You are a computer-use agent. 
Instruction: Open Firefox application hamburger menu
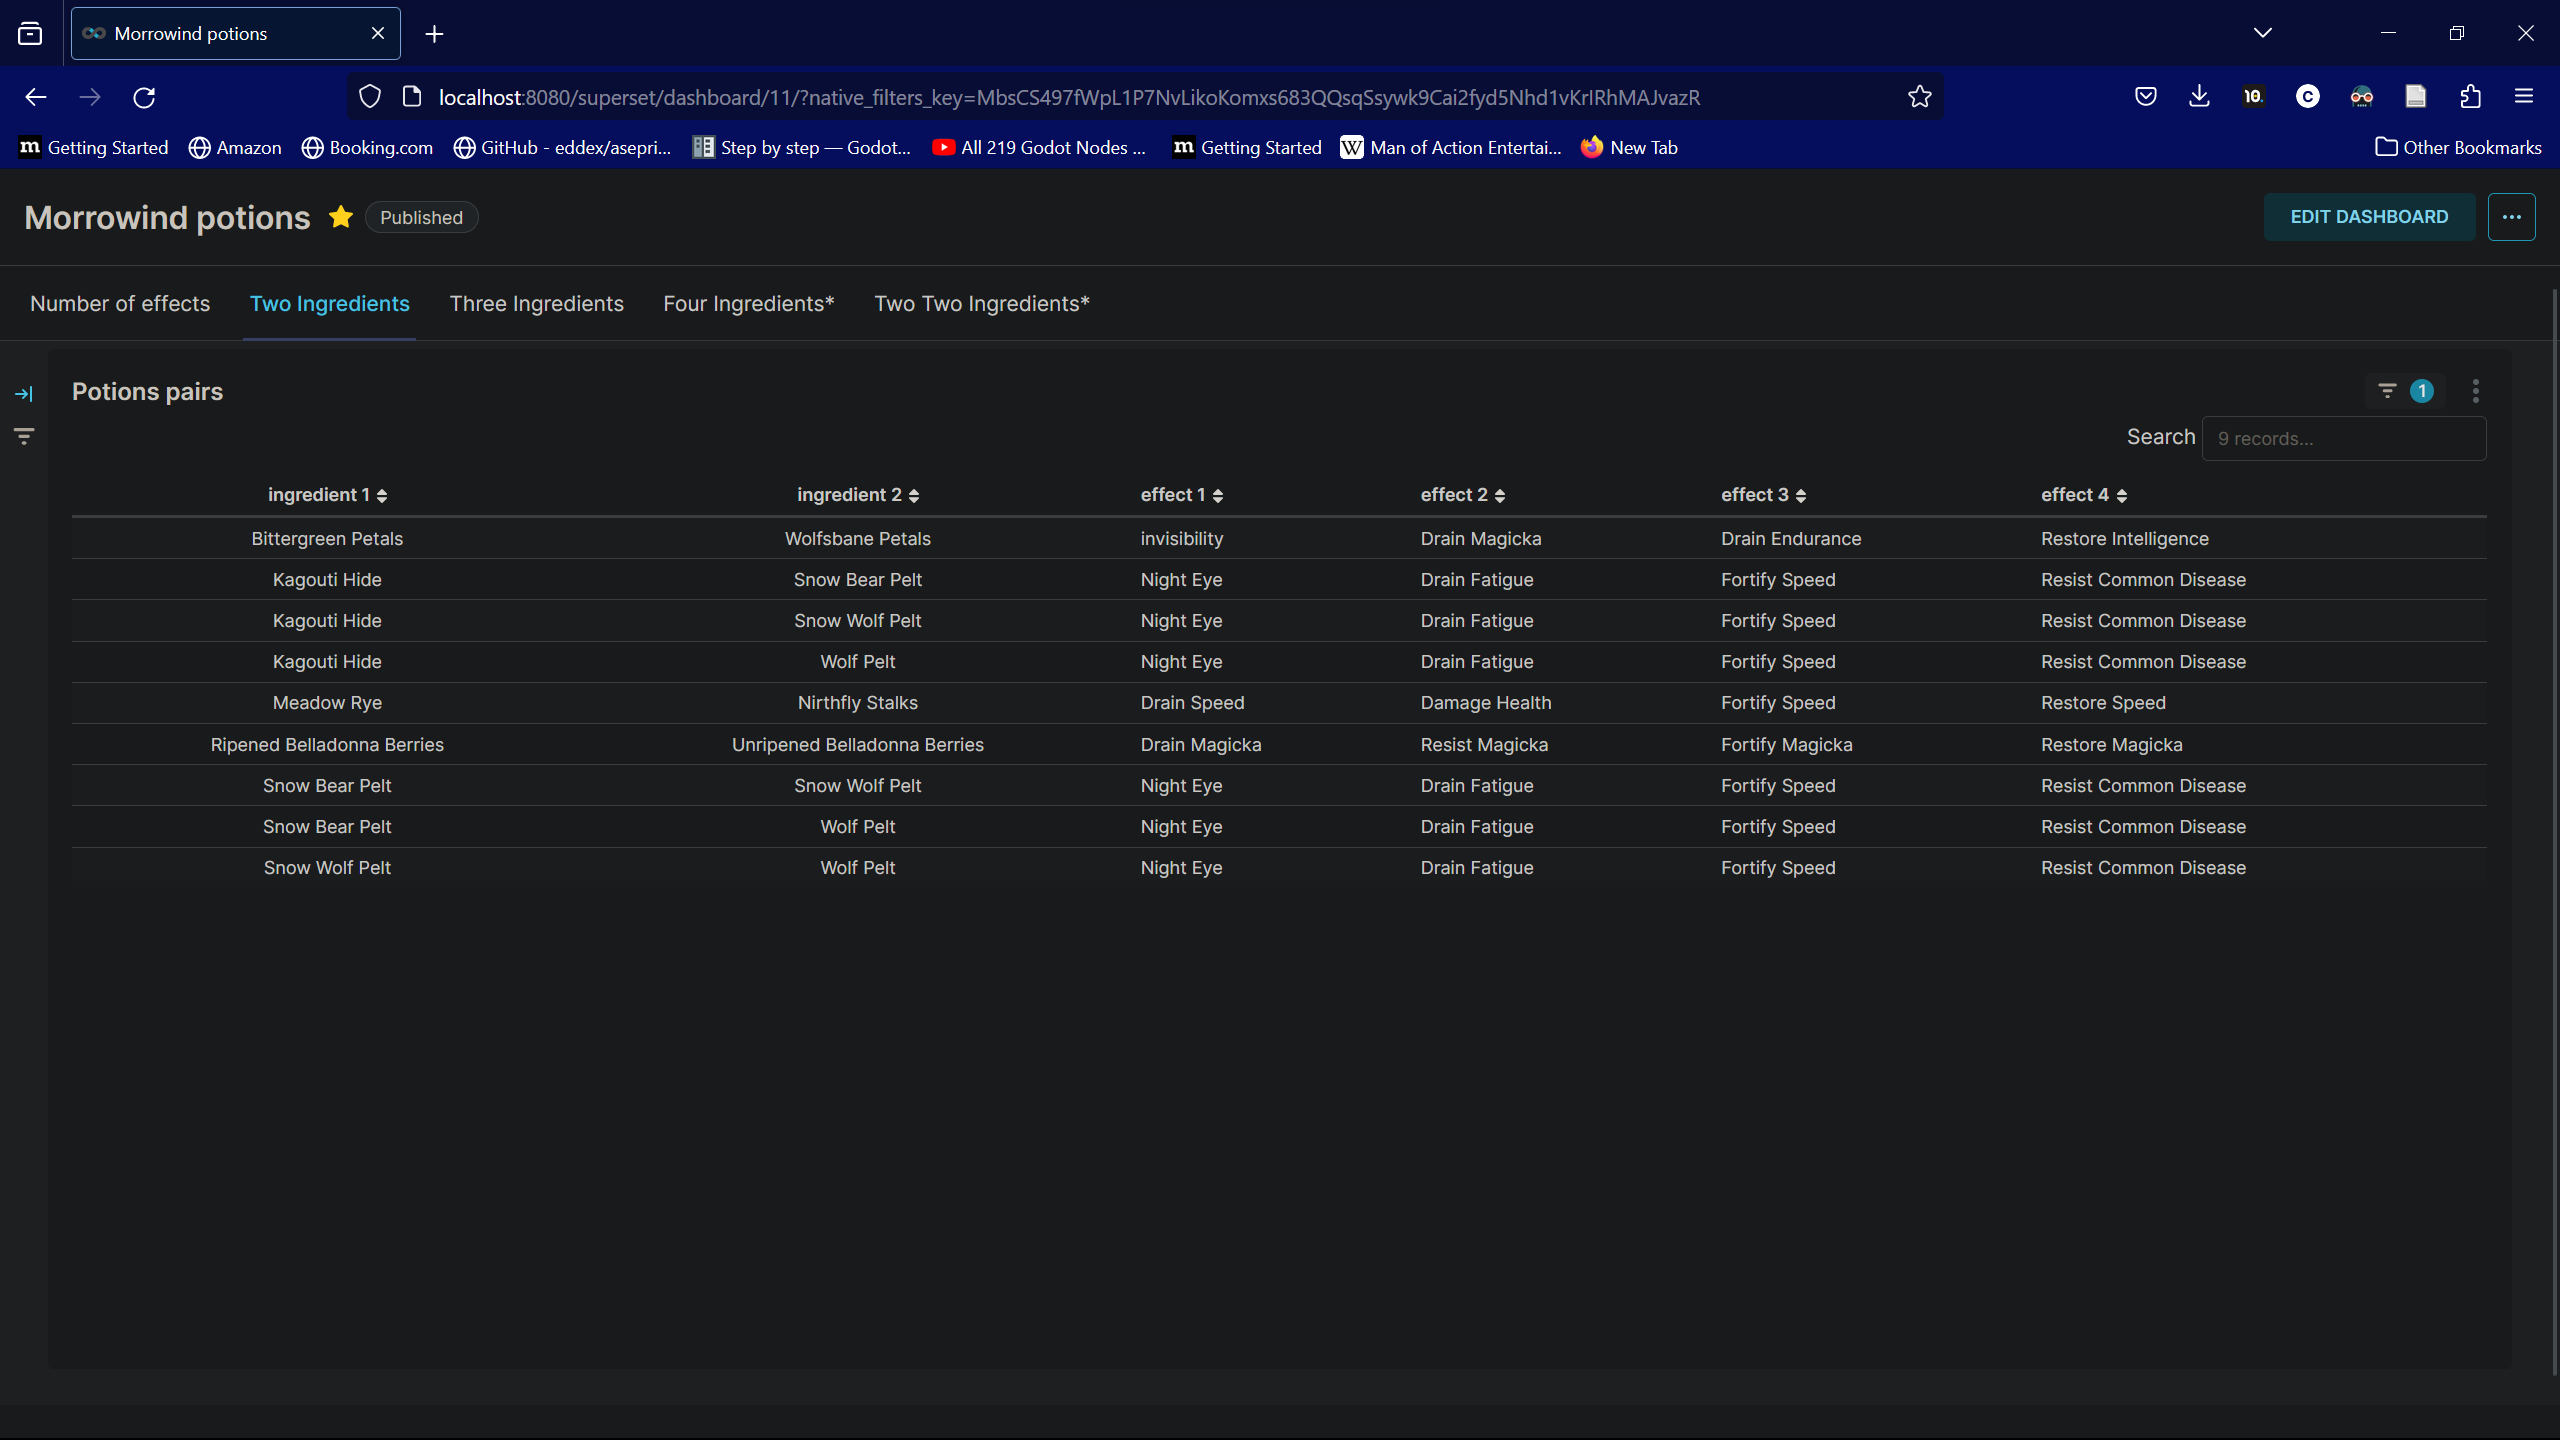coord(2524,97)
